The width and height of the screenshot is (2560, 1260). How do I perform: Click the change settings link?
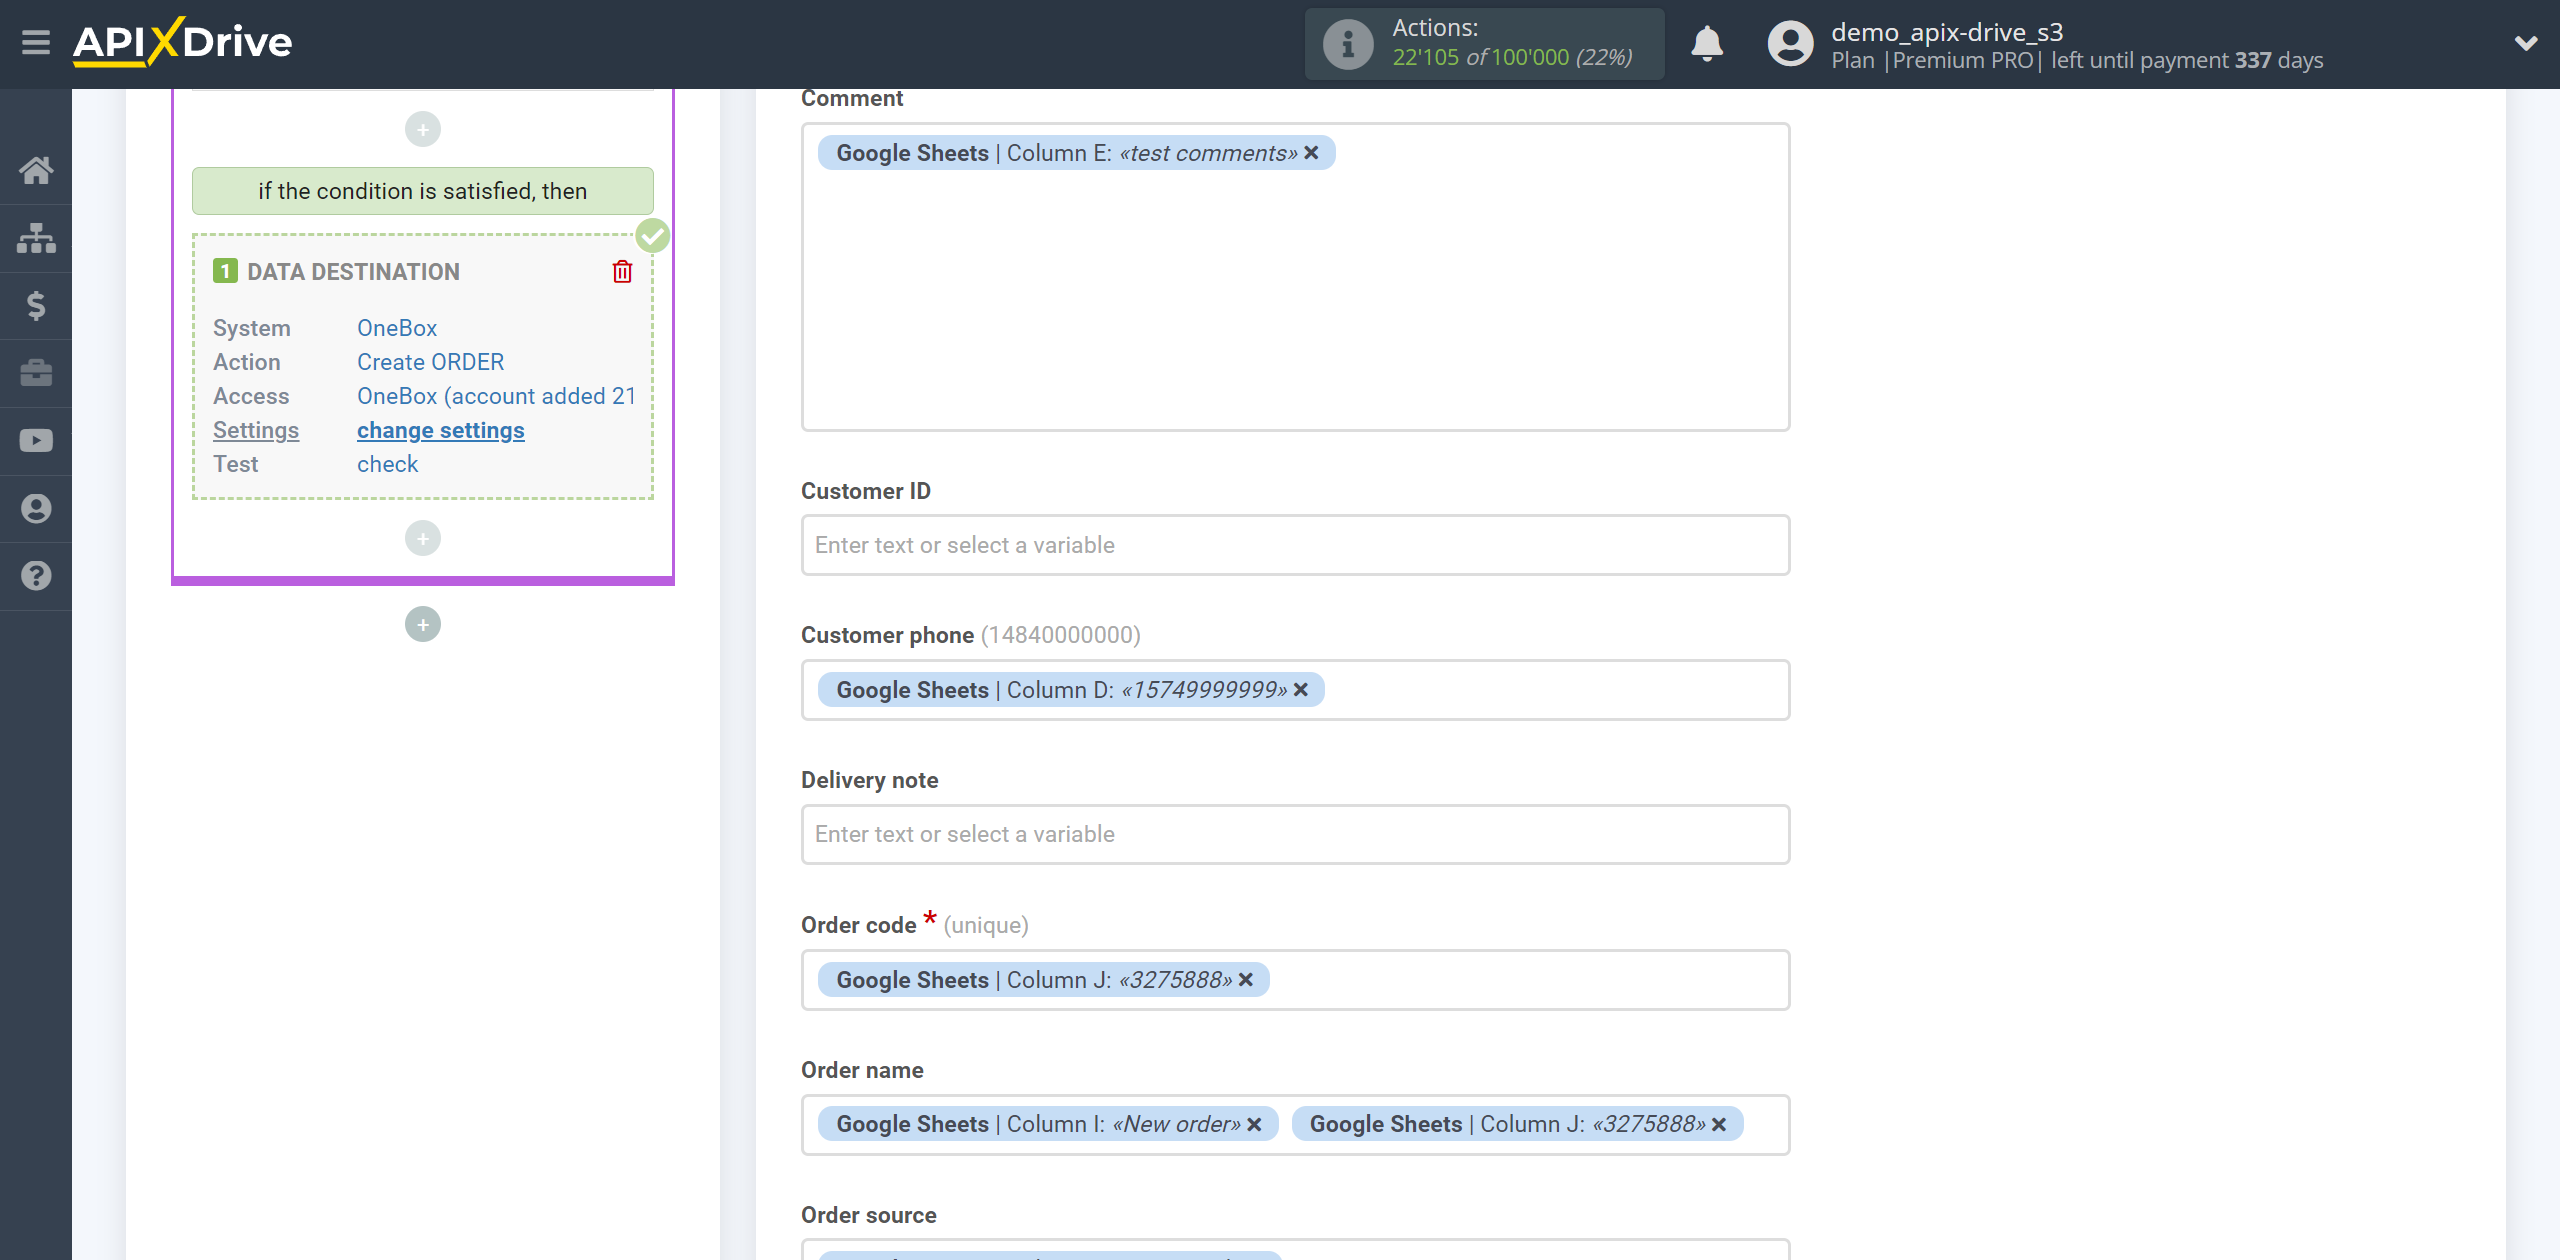pyautogui.click(x=441, y=429)
